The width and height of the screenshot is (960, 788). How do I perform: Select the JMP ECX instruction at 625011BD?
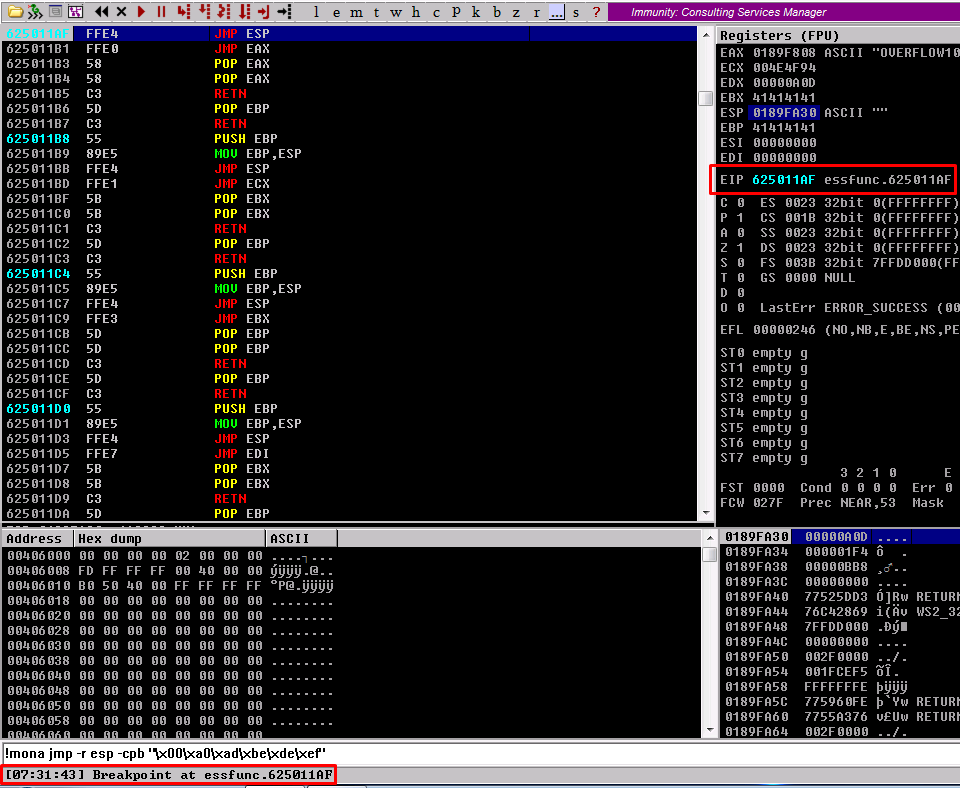coord(349,184)
